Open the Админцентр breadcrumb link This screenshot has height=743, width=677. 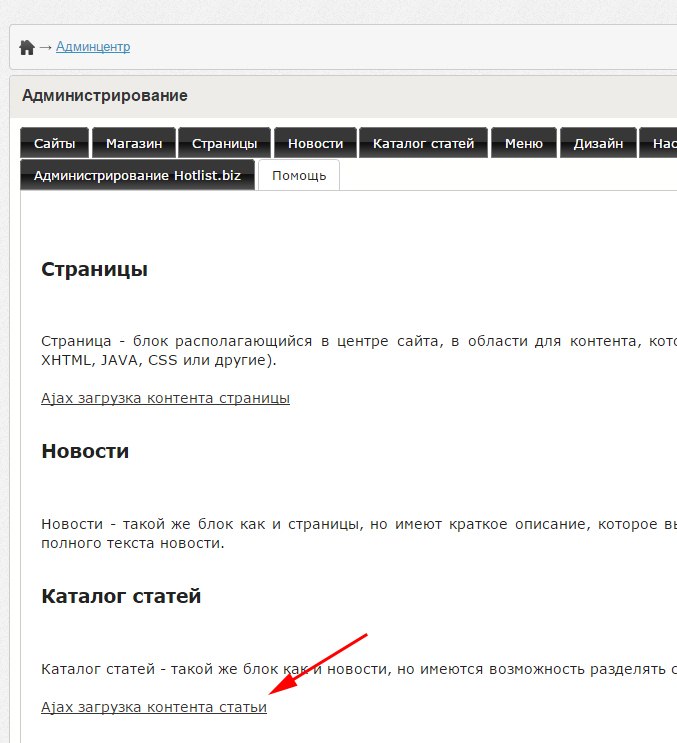click(93, 47)
